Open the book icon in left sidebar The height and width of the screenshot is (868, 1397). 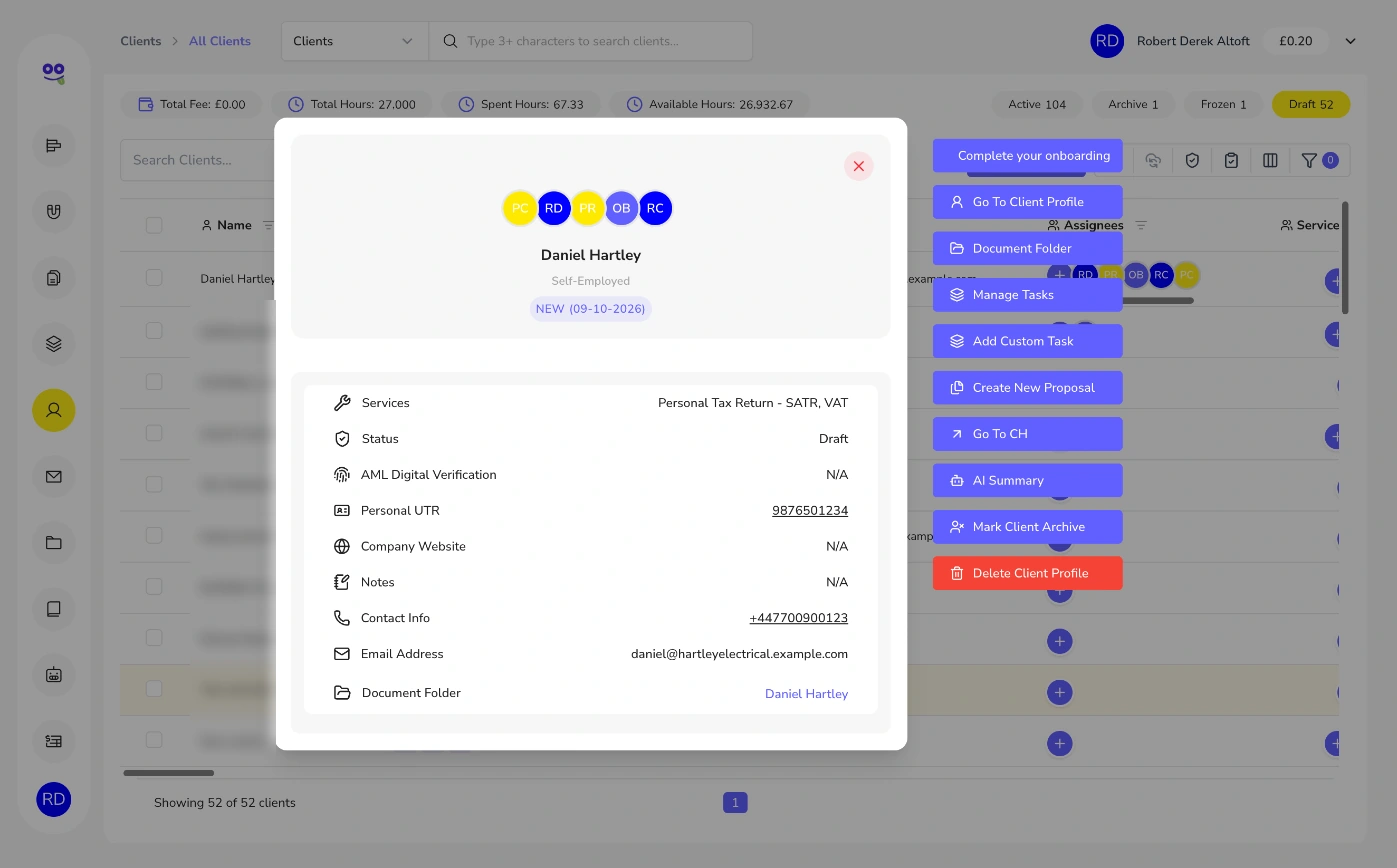(54, 608)
